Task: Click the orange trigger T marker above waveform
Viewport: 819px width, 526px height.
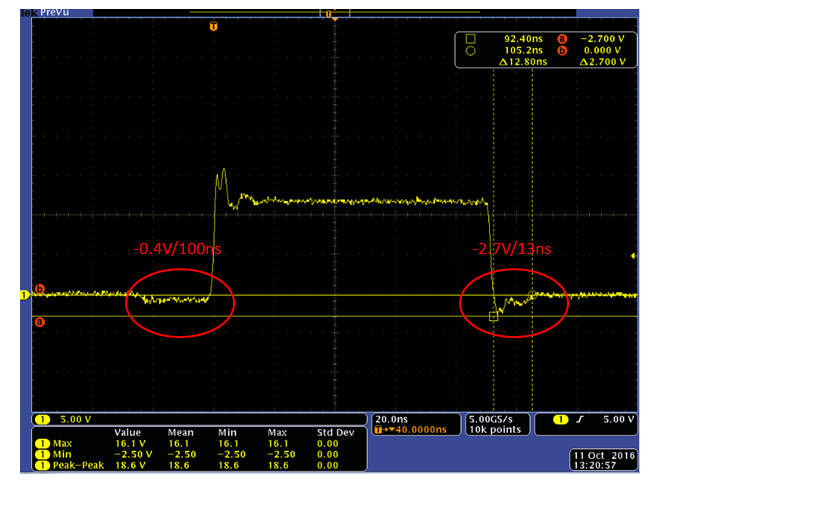Action: point(214,26)
